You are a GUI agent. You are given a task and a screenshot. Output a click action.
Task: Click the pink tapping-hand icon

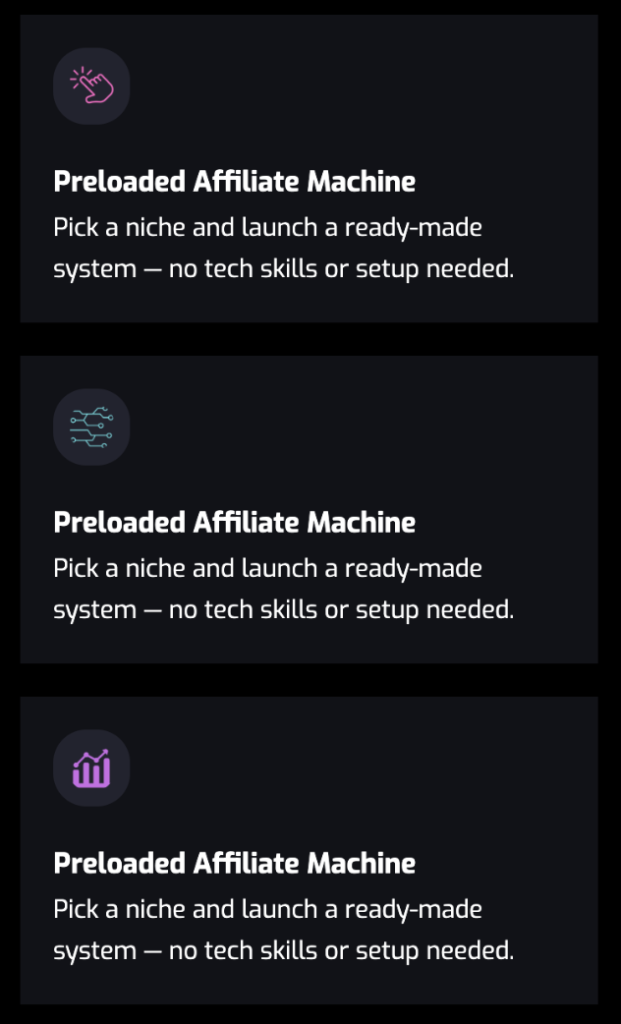(91, 86)
